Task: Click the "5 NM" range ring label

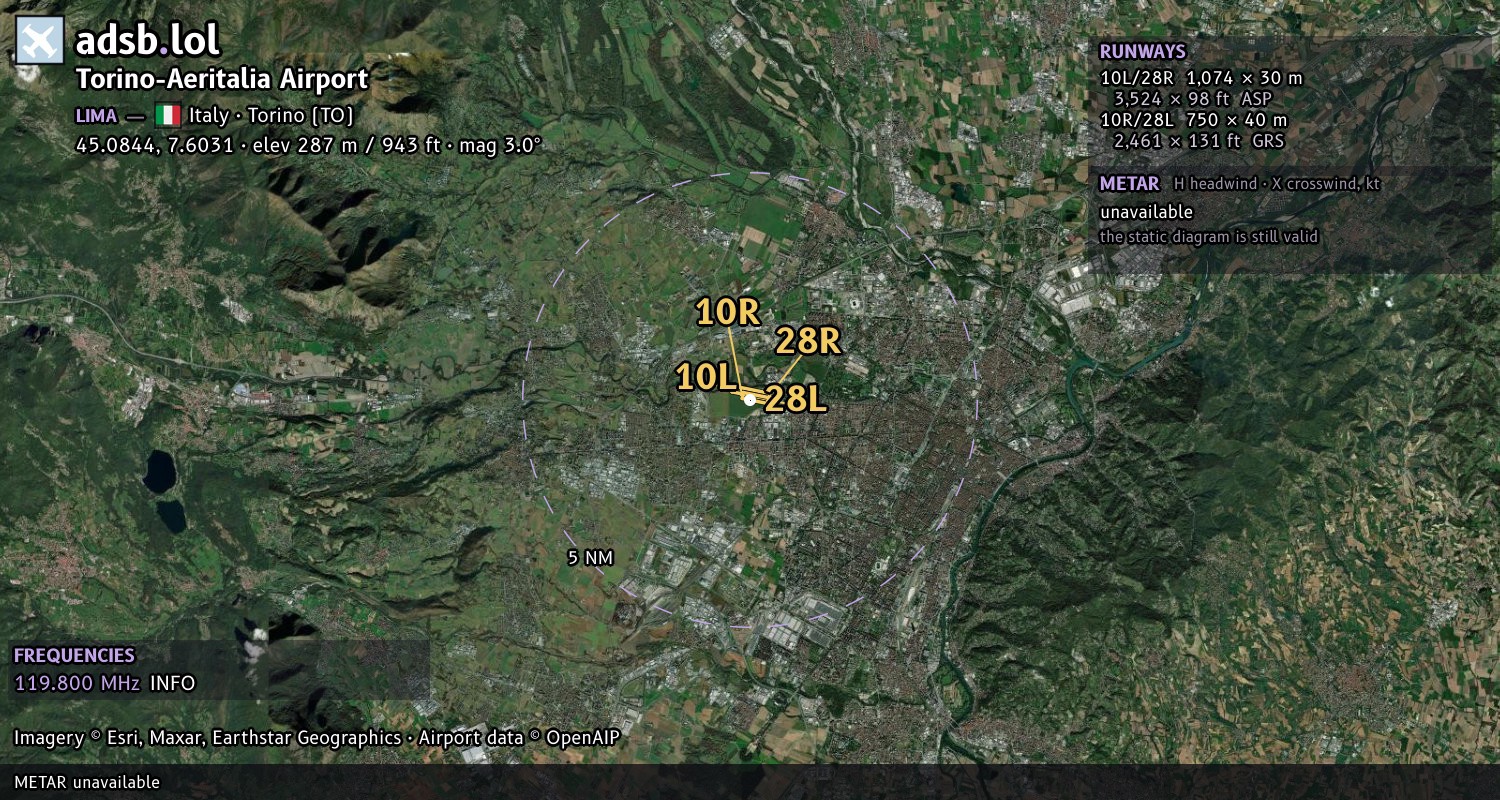Action: tap(590, 558)
